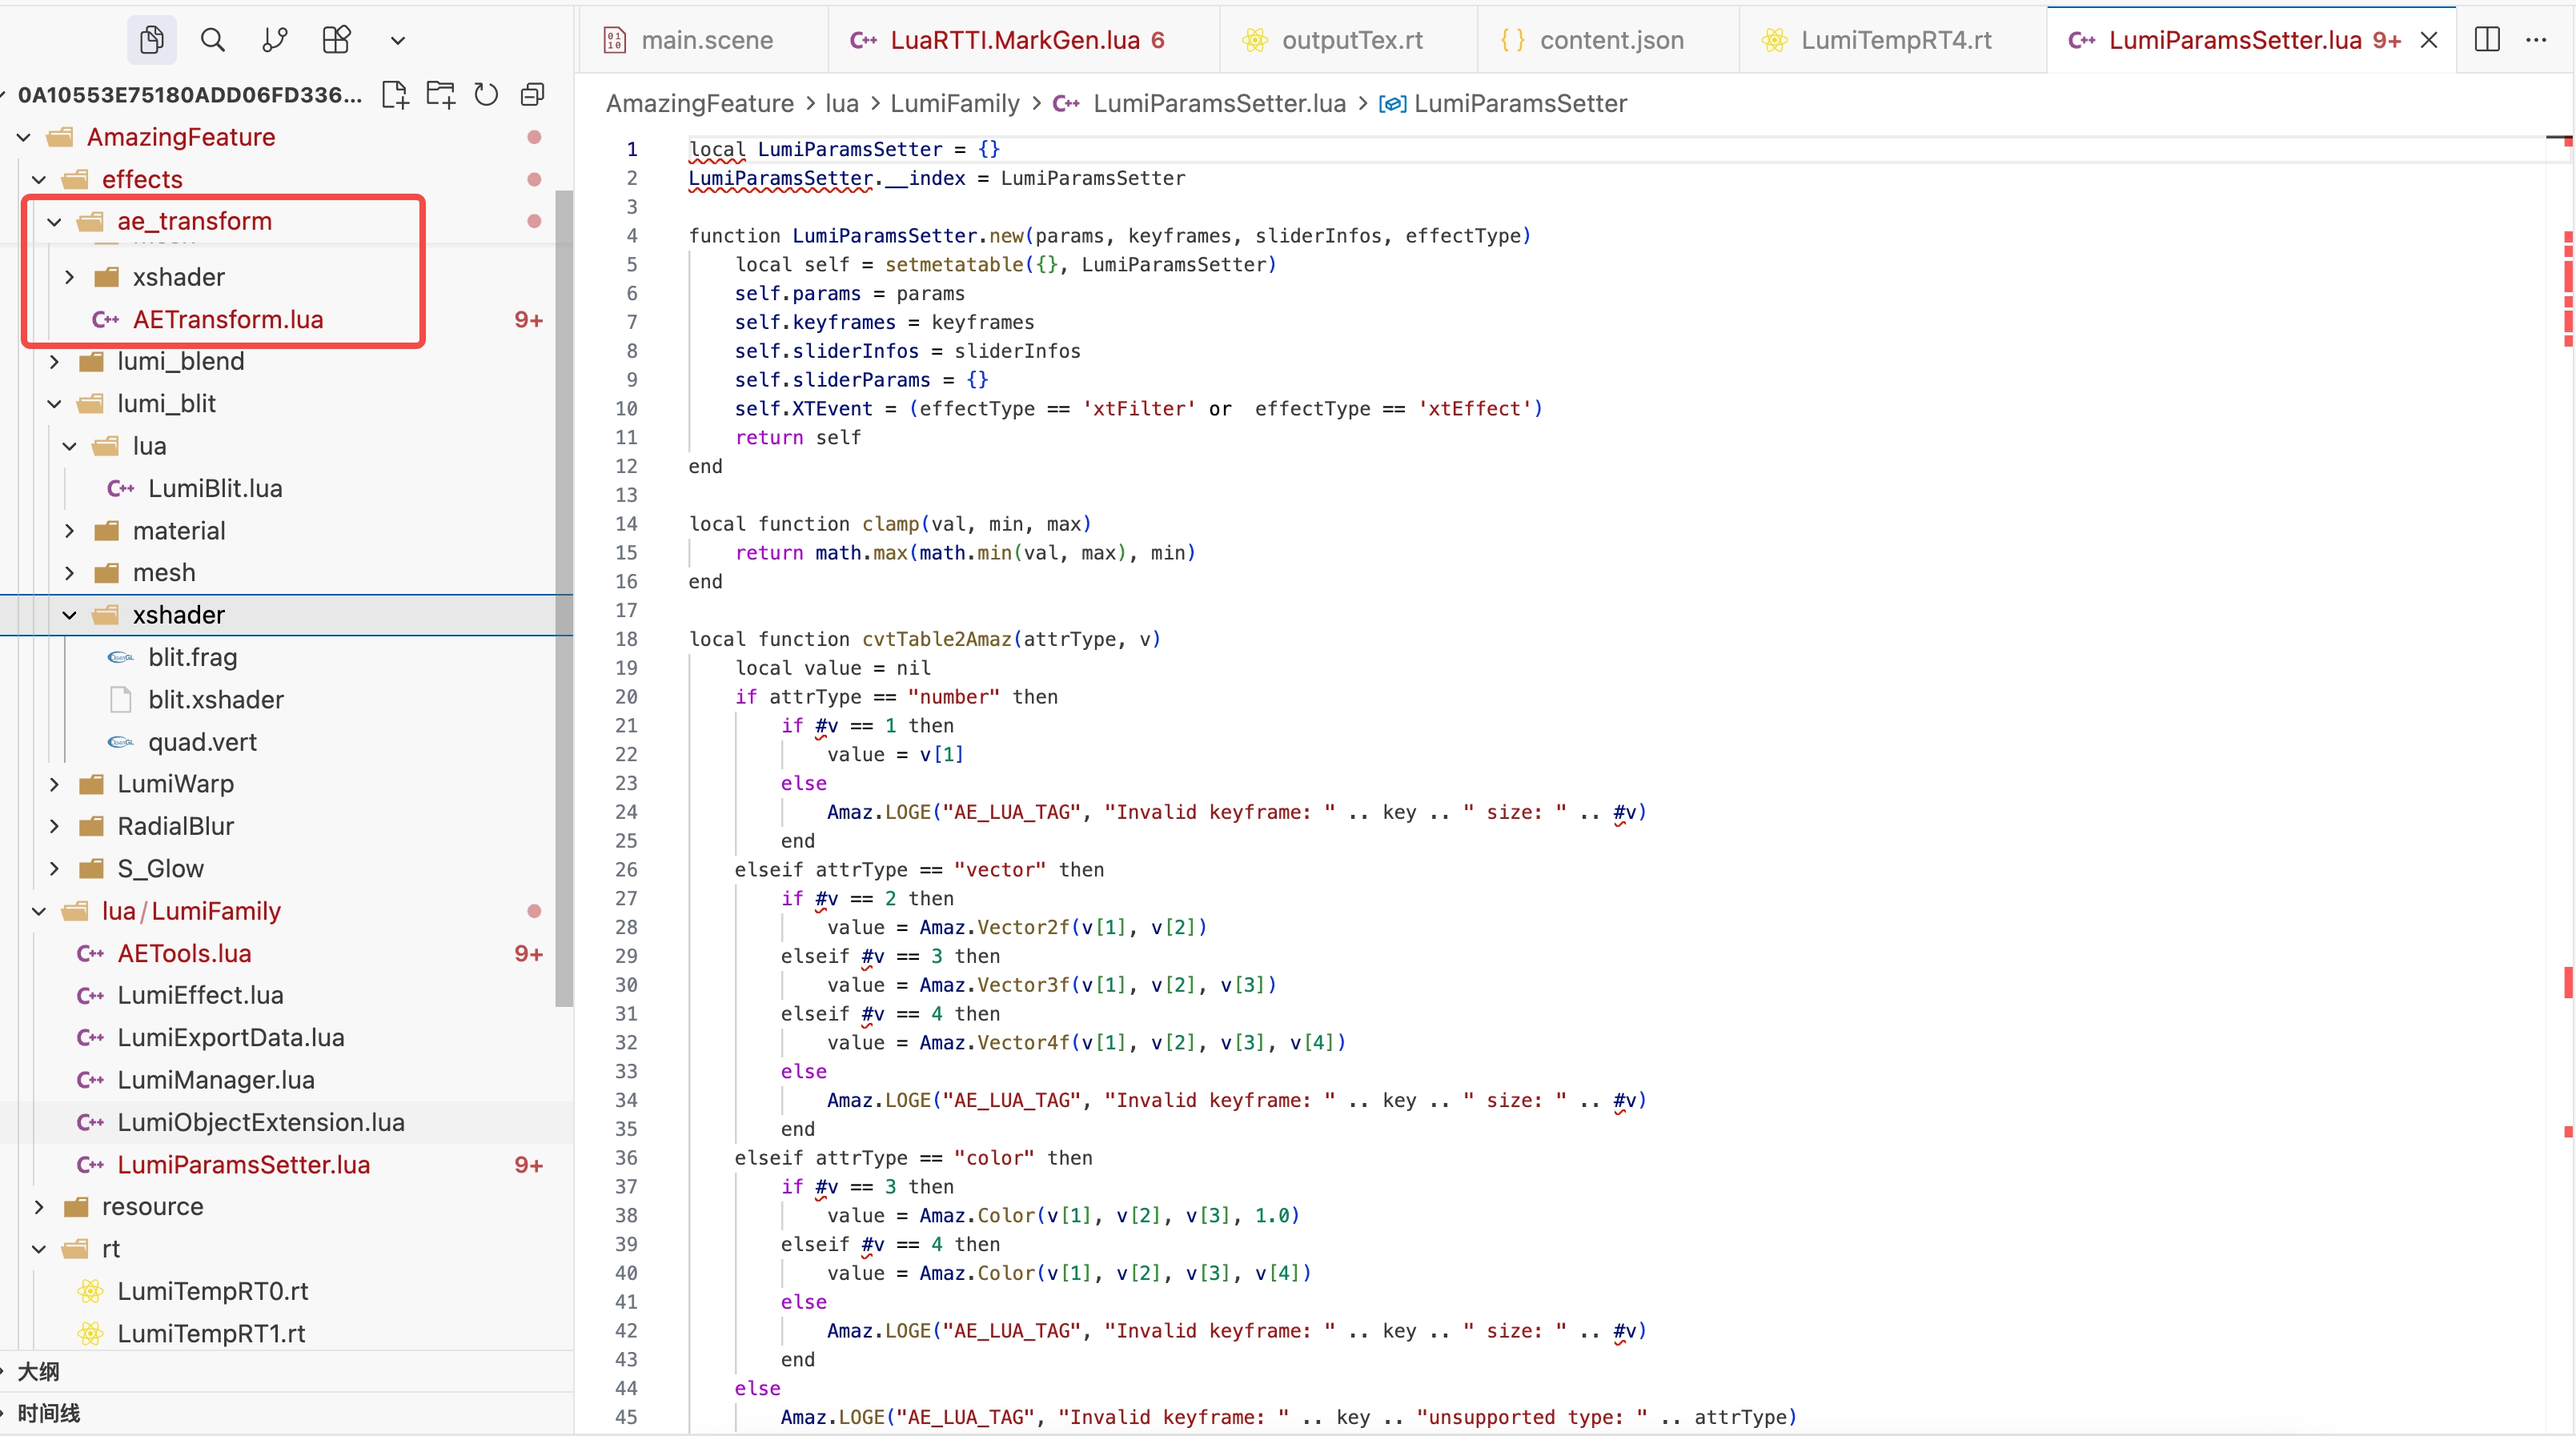Click the Refresh Explorer icon
This screenshot has height=1436, width=2576.
tap(486, 94)
